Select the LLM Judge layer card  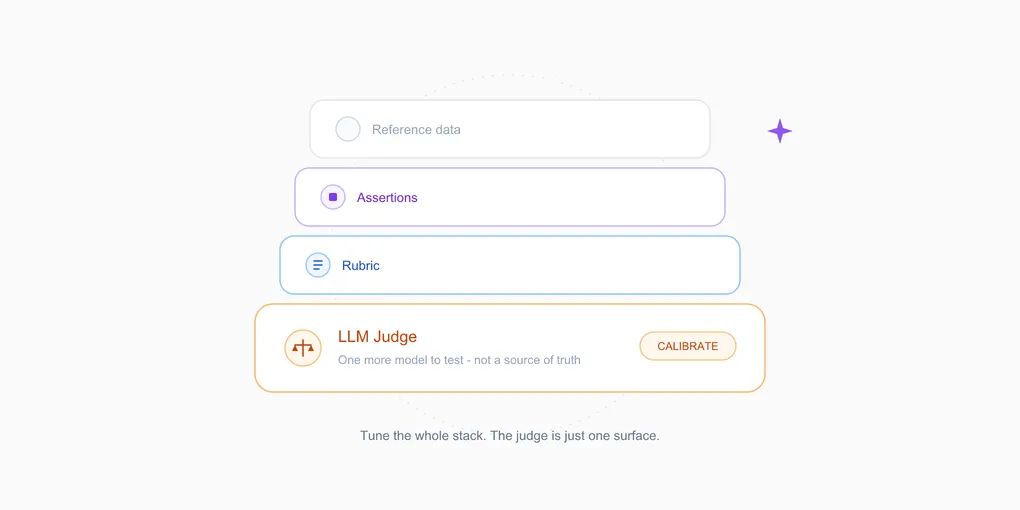coord(510,348)
